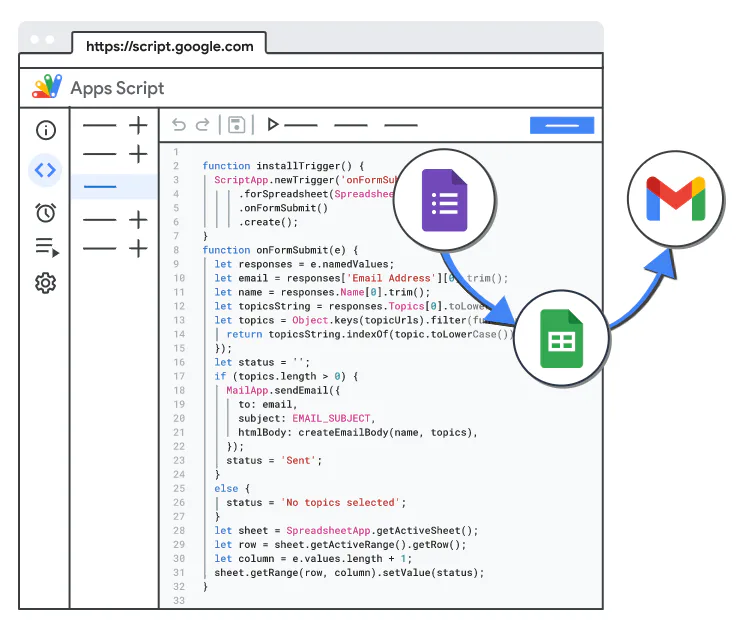Click the Undo arrow in editor toolbar
Image resolution: width=740 pixels, height=623 pixels.
coord(179,125)
